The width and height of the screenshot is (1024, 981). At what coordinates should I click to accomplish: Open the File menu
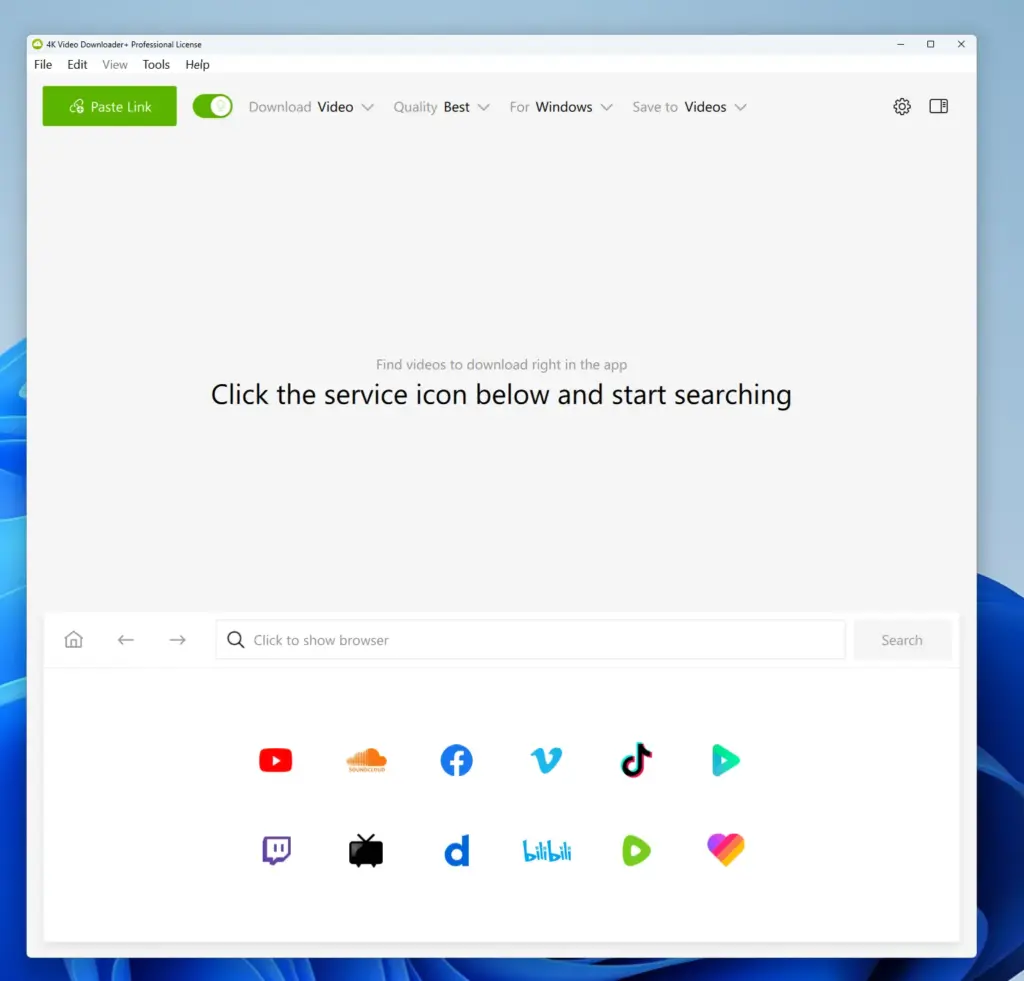click(x=43, y=65)
